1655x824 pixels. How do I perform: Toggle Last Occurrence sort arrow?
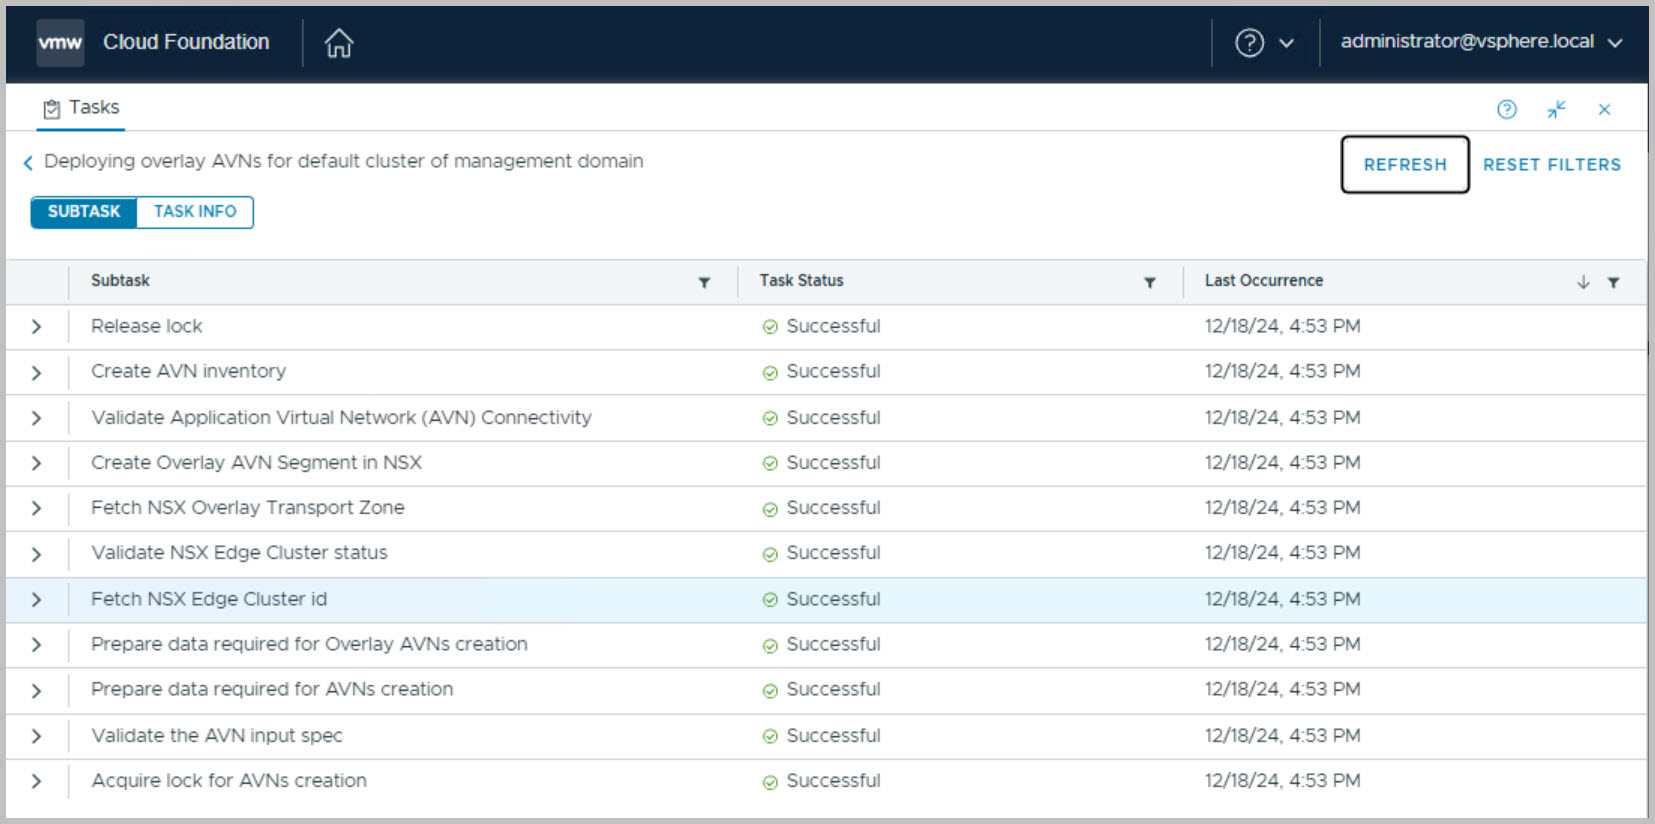tap(1583, 283)
